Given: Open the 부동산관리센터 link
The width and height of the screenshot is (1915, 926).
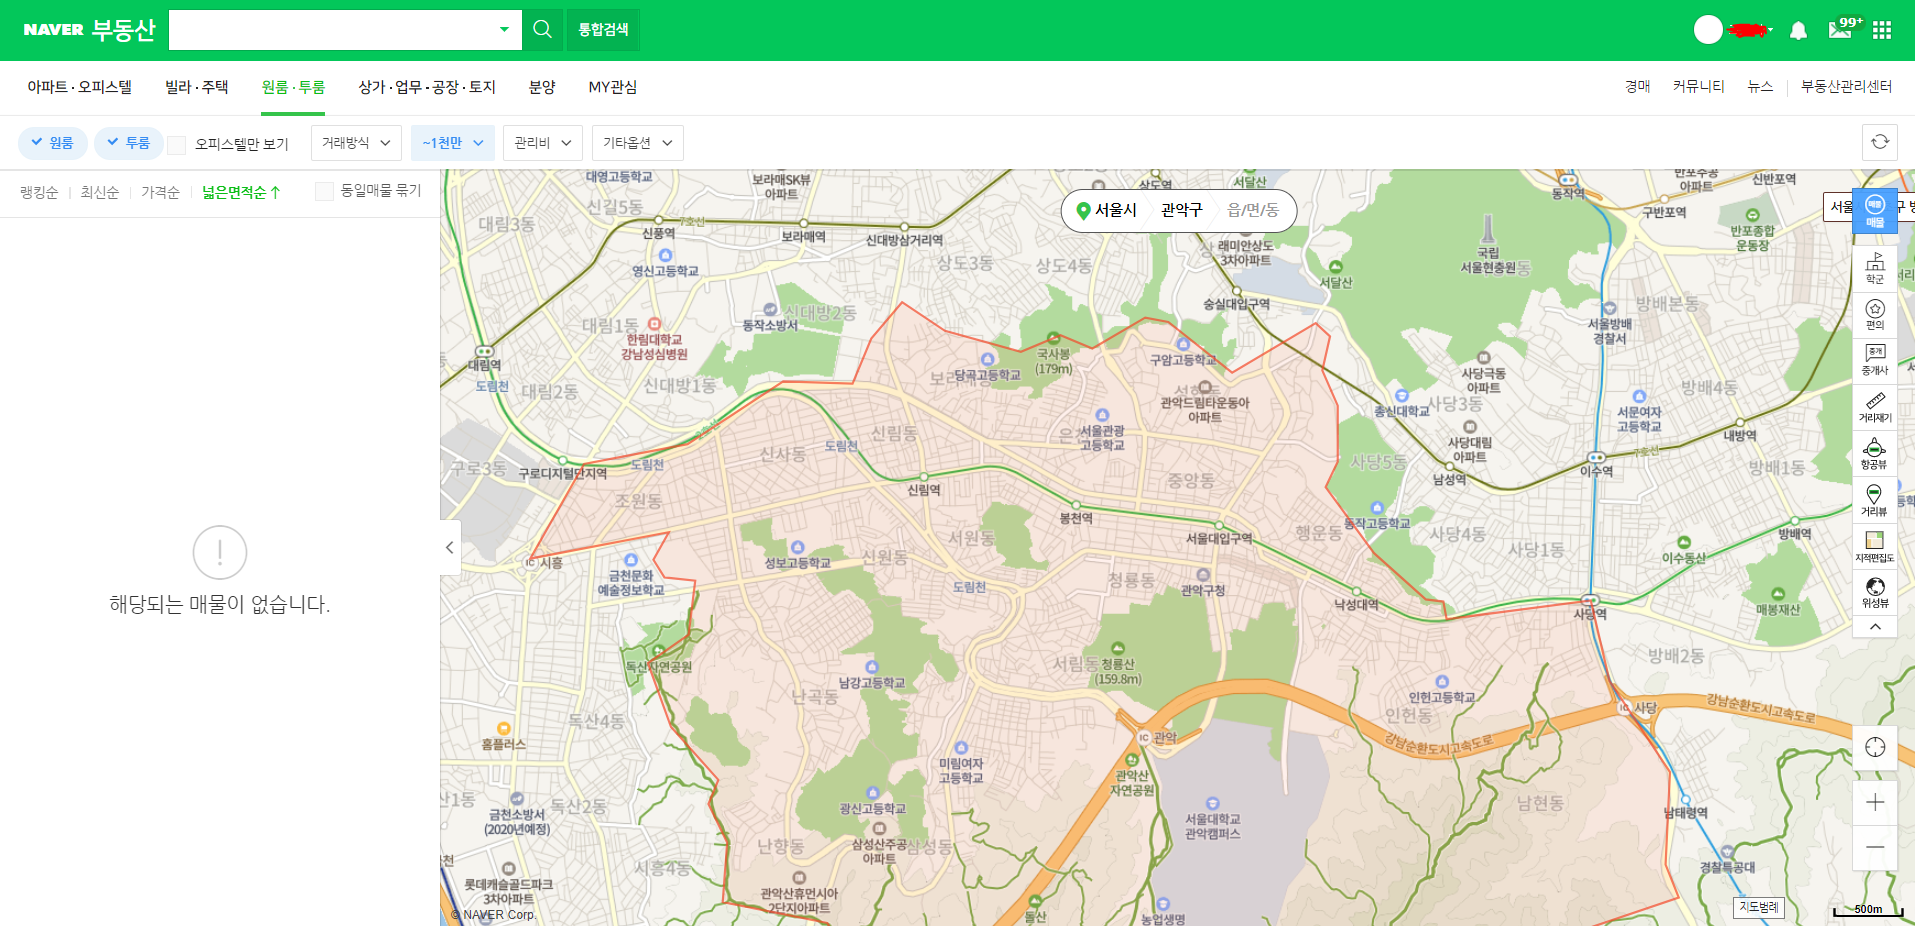Looking at the screenshot, I should pyautogui.click(x=1846, y=87).
